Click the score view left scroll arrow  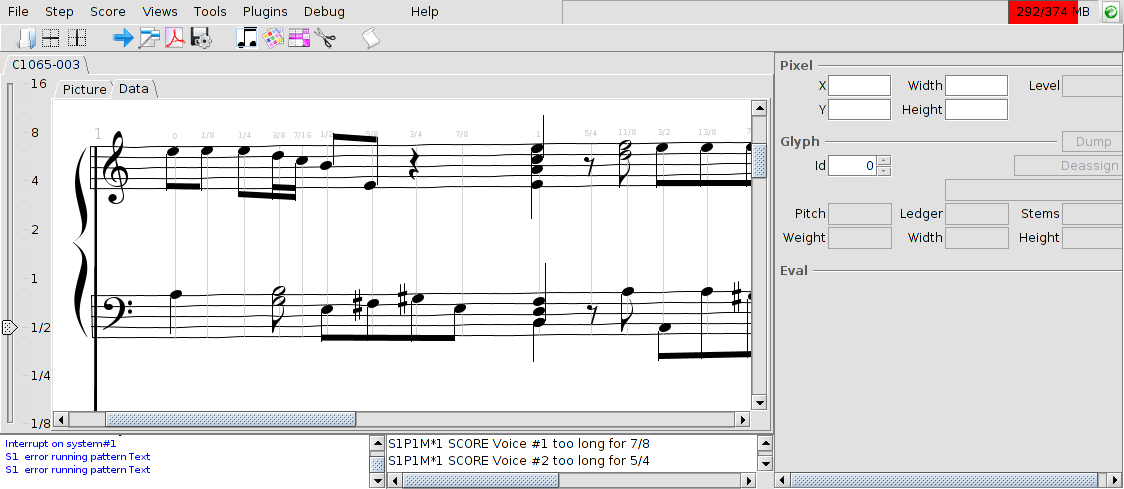tap(62, 419)
